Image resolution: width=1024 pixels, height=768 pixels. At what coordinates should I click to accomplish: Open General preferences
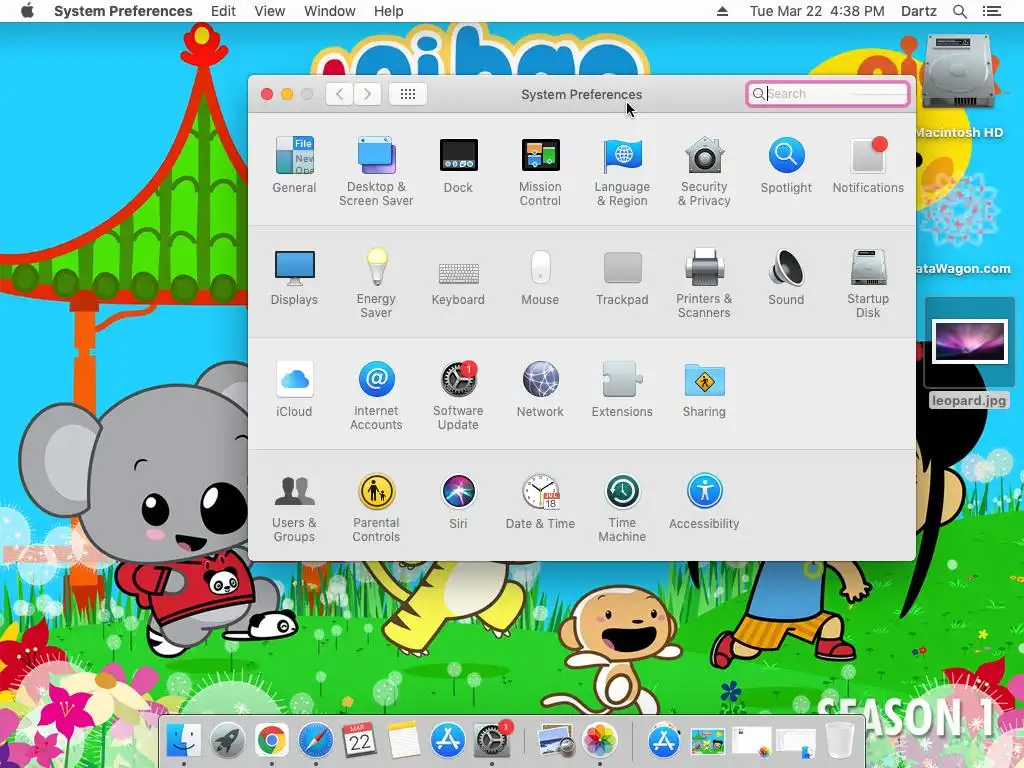pyautogui.click(x=294, y=165)
